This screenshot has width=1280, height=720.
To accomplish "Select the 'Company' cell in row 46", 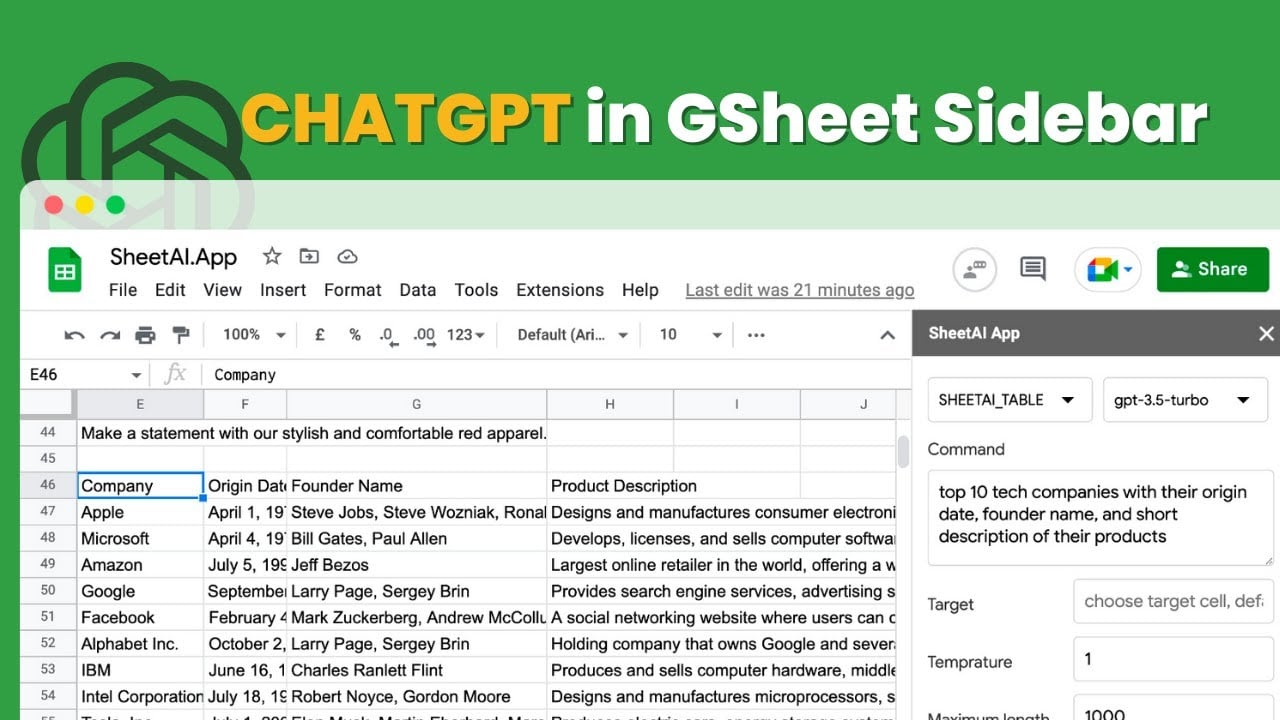I will coord(140,486).
